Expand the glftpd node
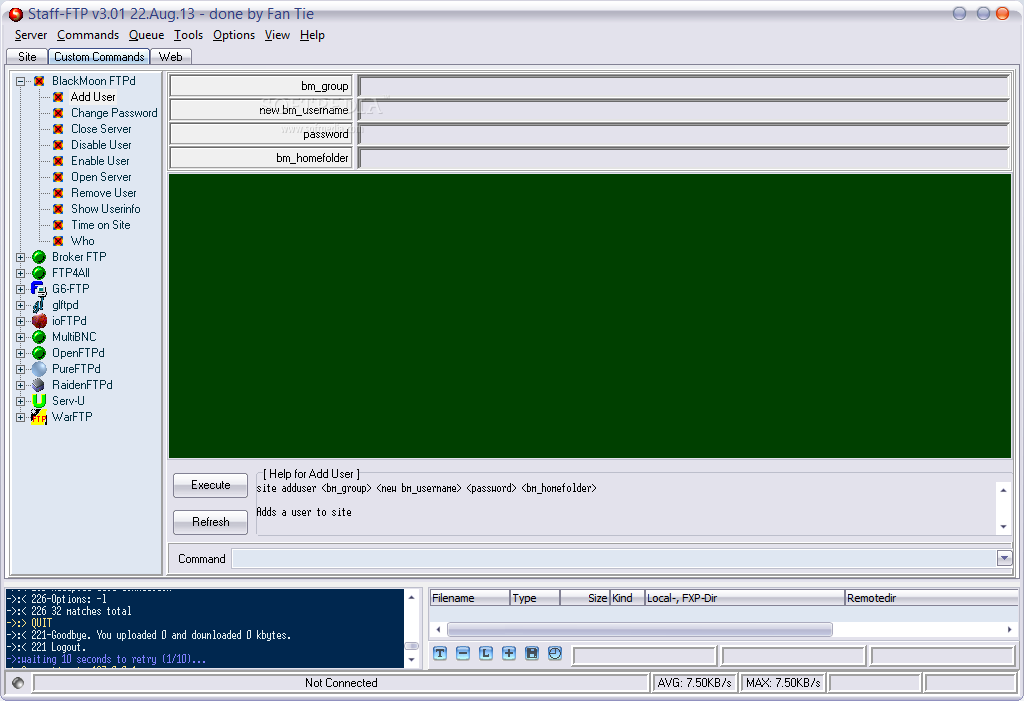This screenshot has height=701, width=1024. pyautogui.click(x=20, y=305)
